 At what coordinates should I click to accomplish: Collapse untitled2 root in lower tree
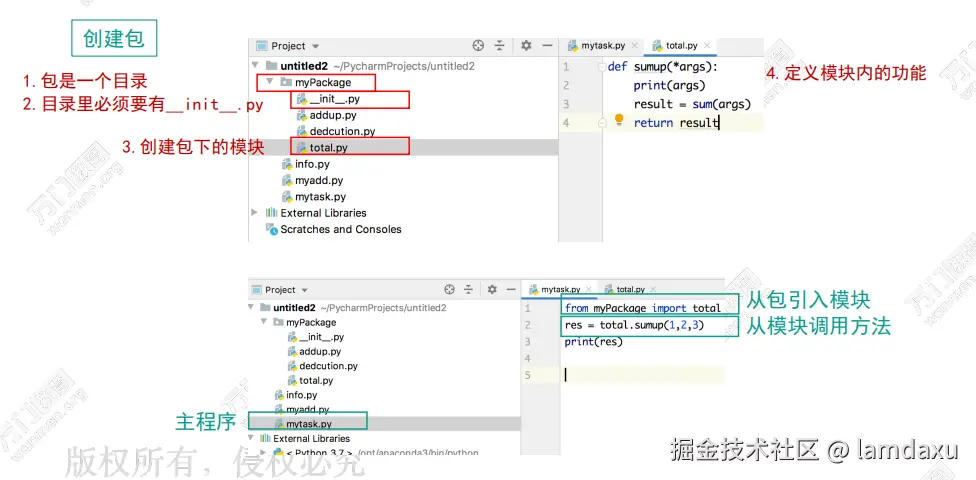(251, 307)
